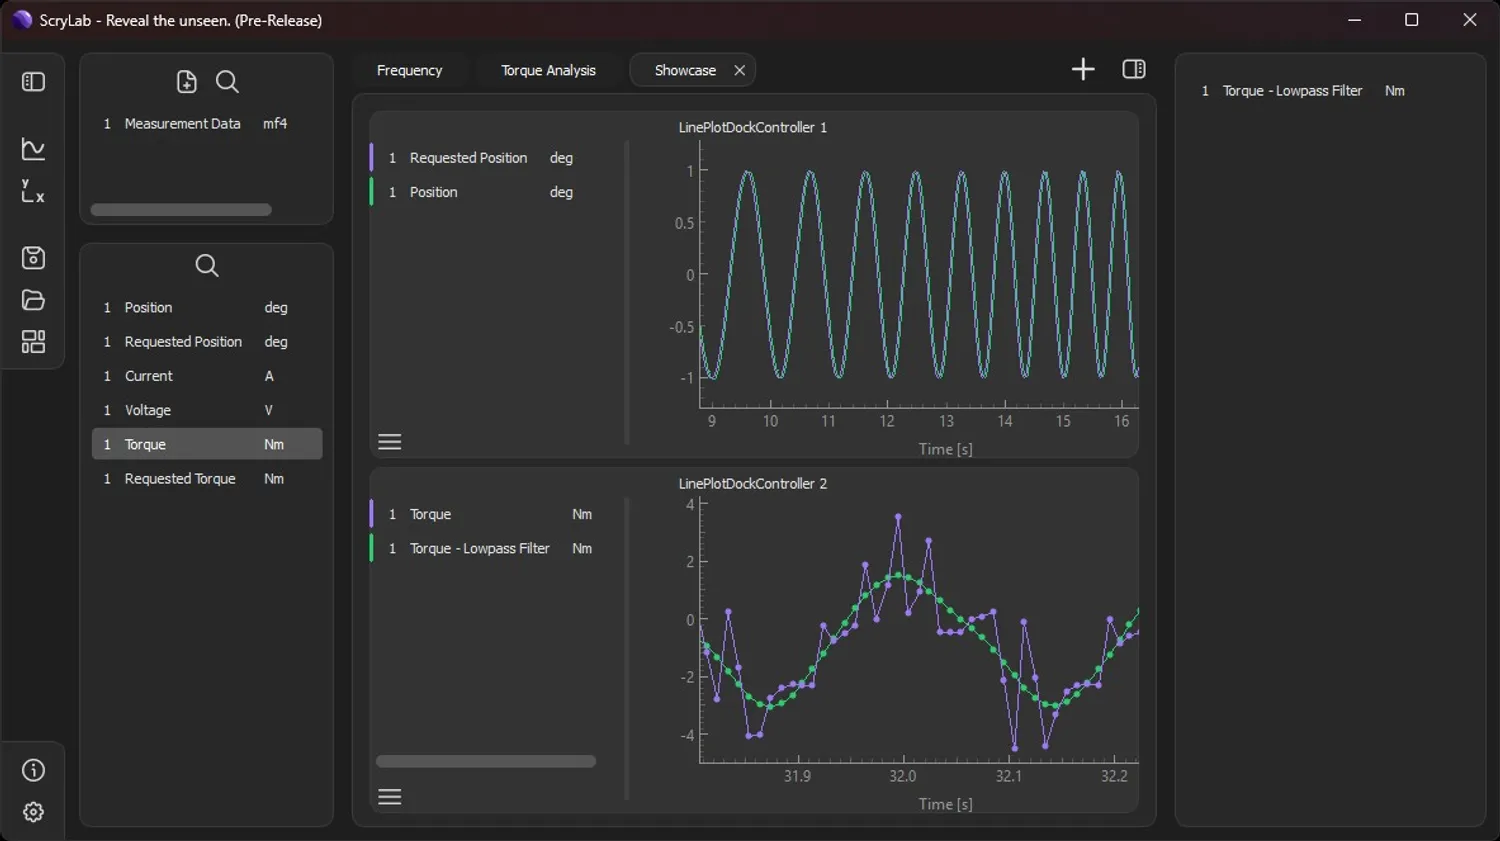1500x841 pixels.
Task: Open the line plot icon in sidebar
Action: click(x=33, y=149)
